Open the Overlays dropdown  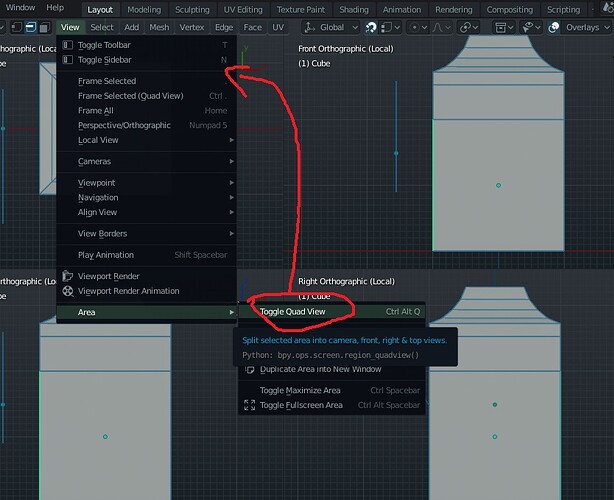(587, 27)
